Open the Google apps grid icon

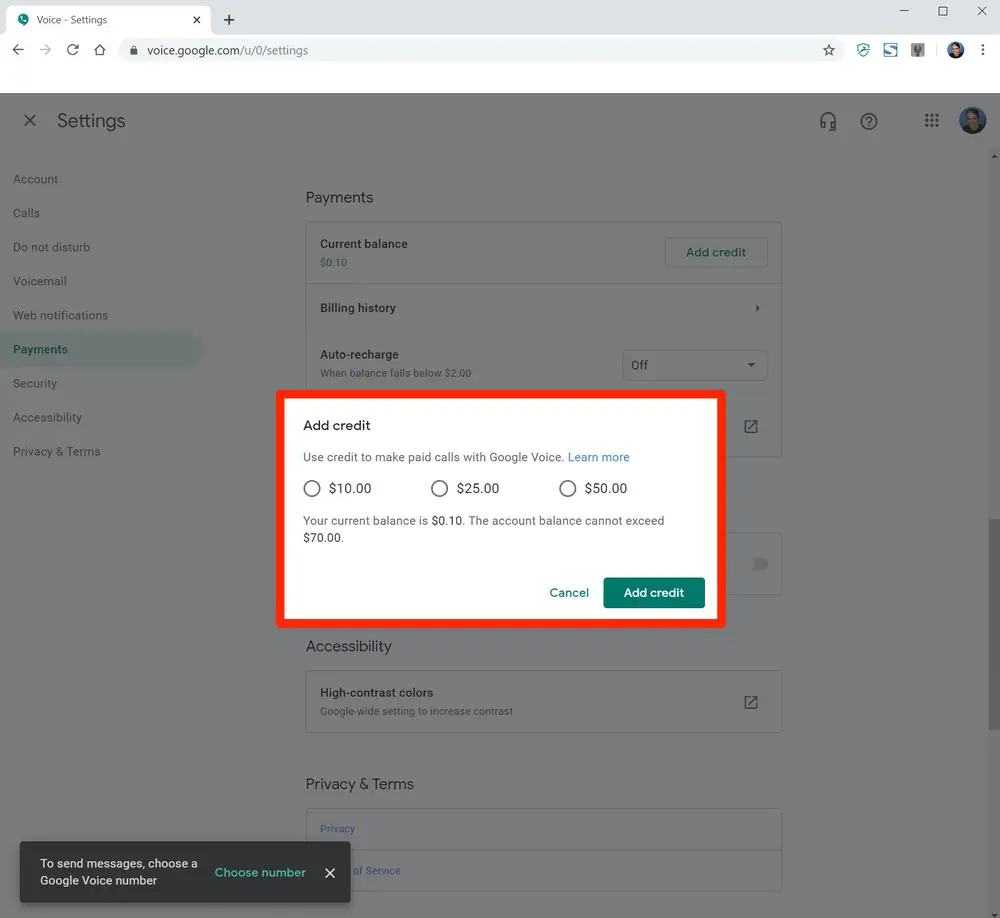click(x=931, y=121)
